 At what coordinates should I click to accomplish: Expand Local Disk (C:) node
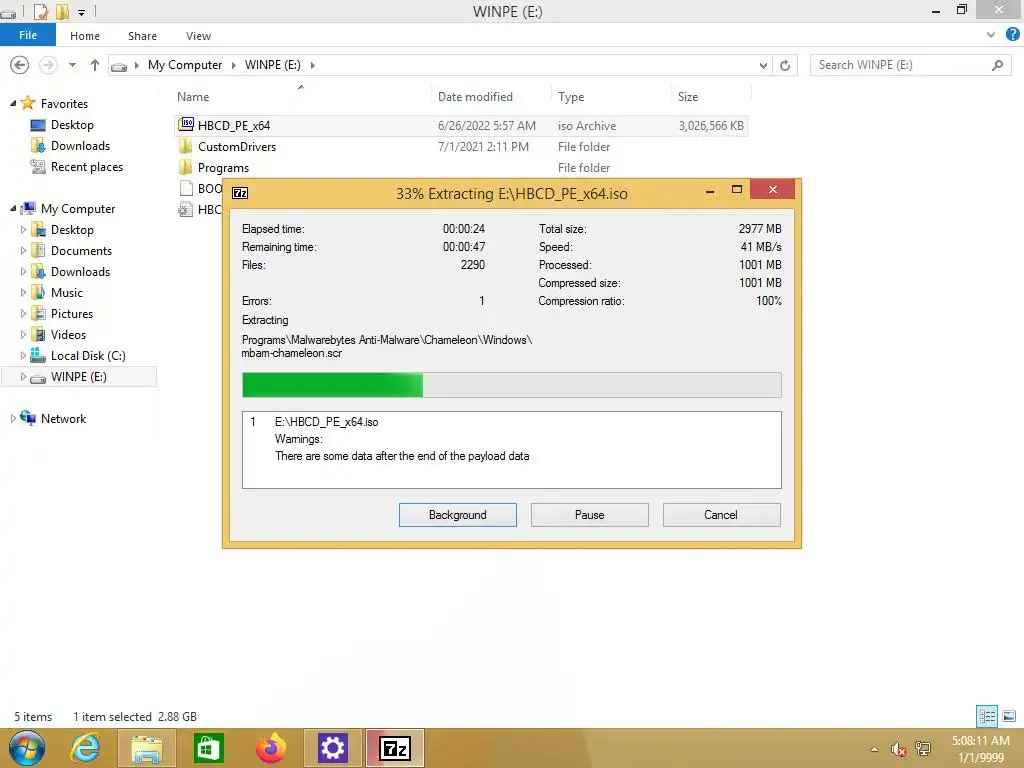24,355
